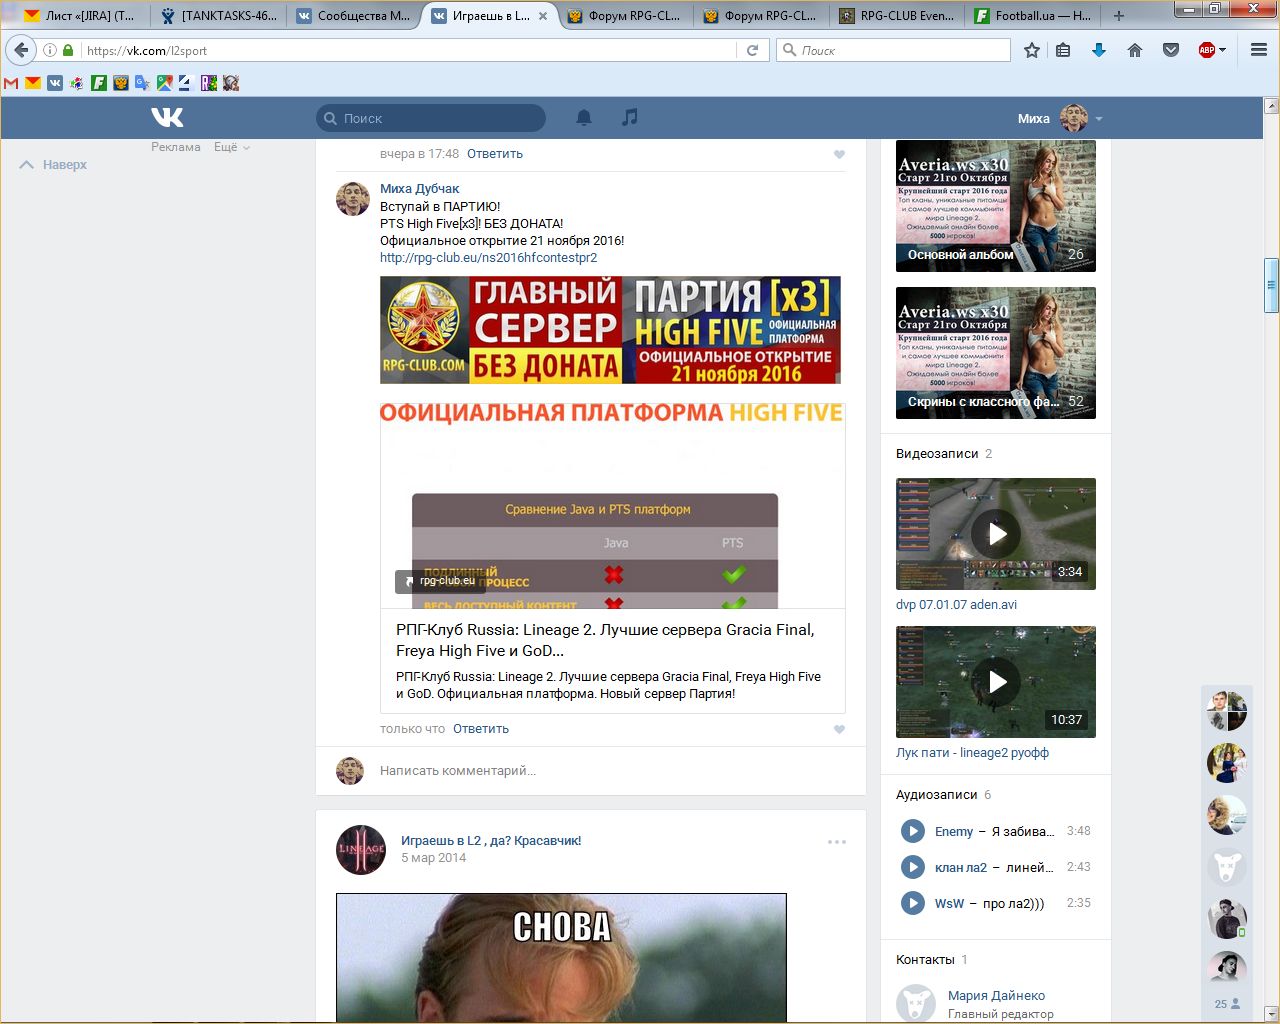Open the Миха profile dropdown menu
The height and width of the screenshot is (1024, 1280).
[1060, 118]
